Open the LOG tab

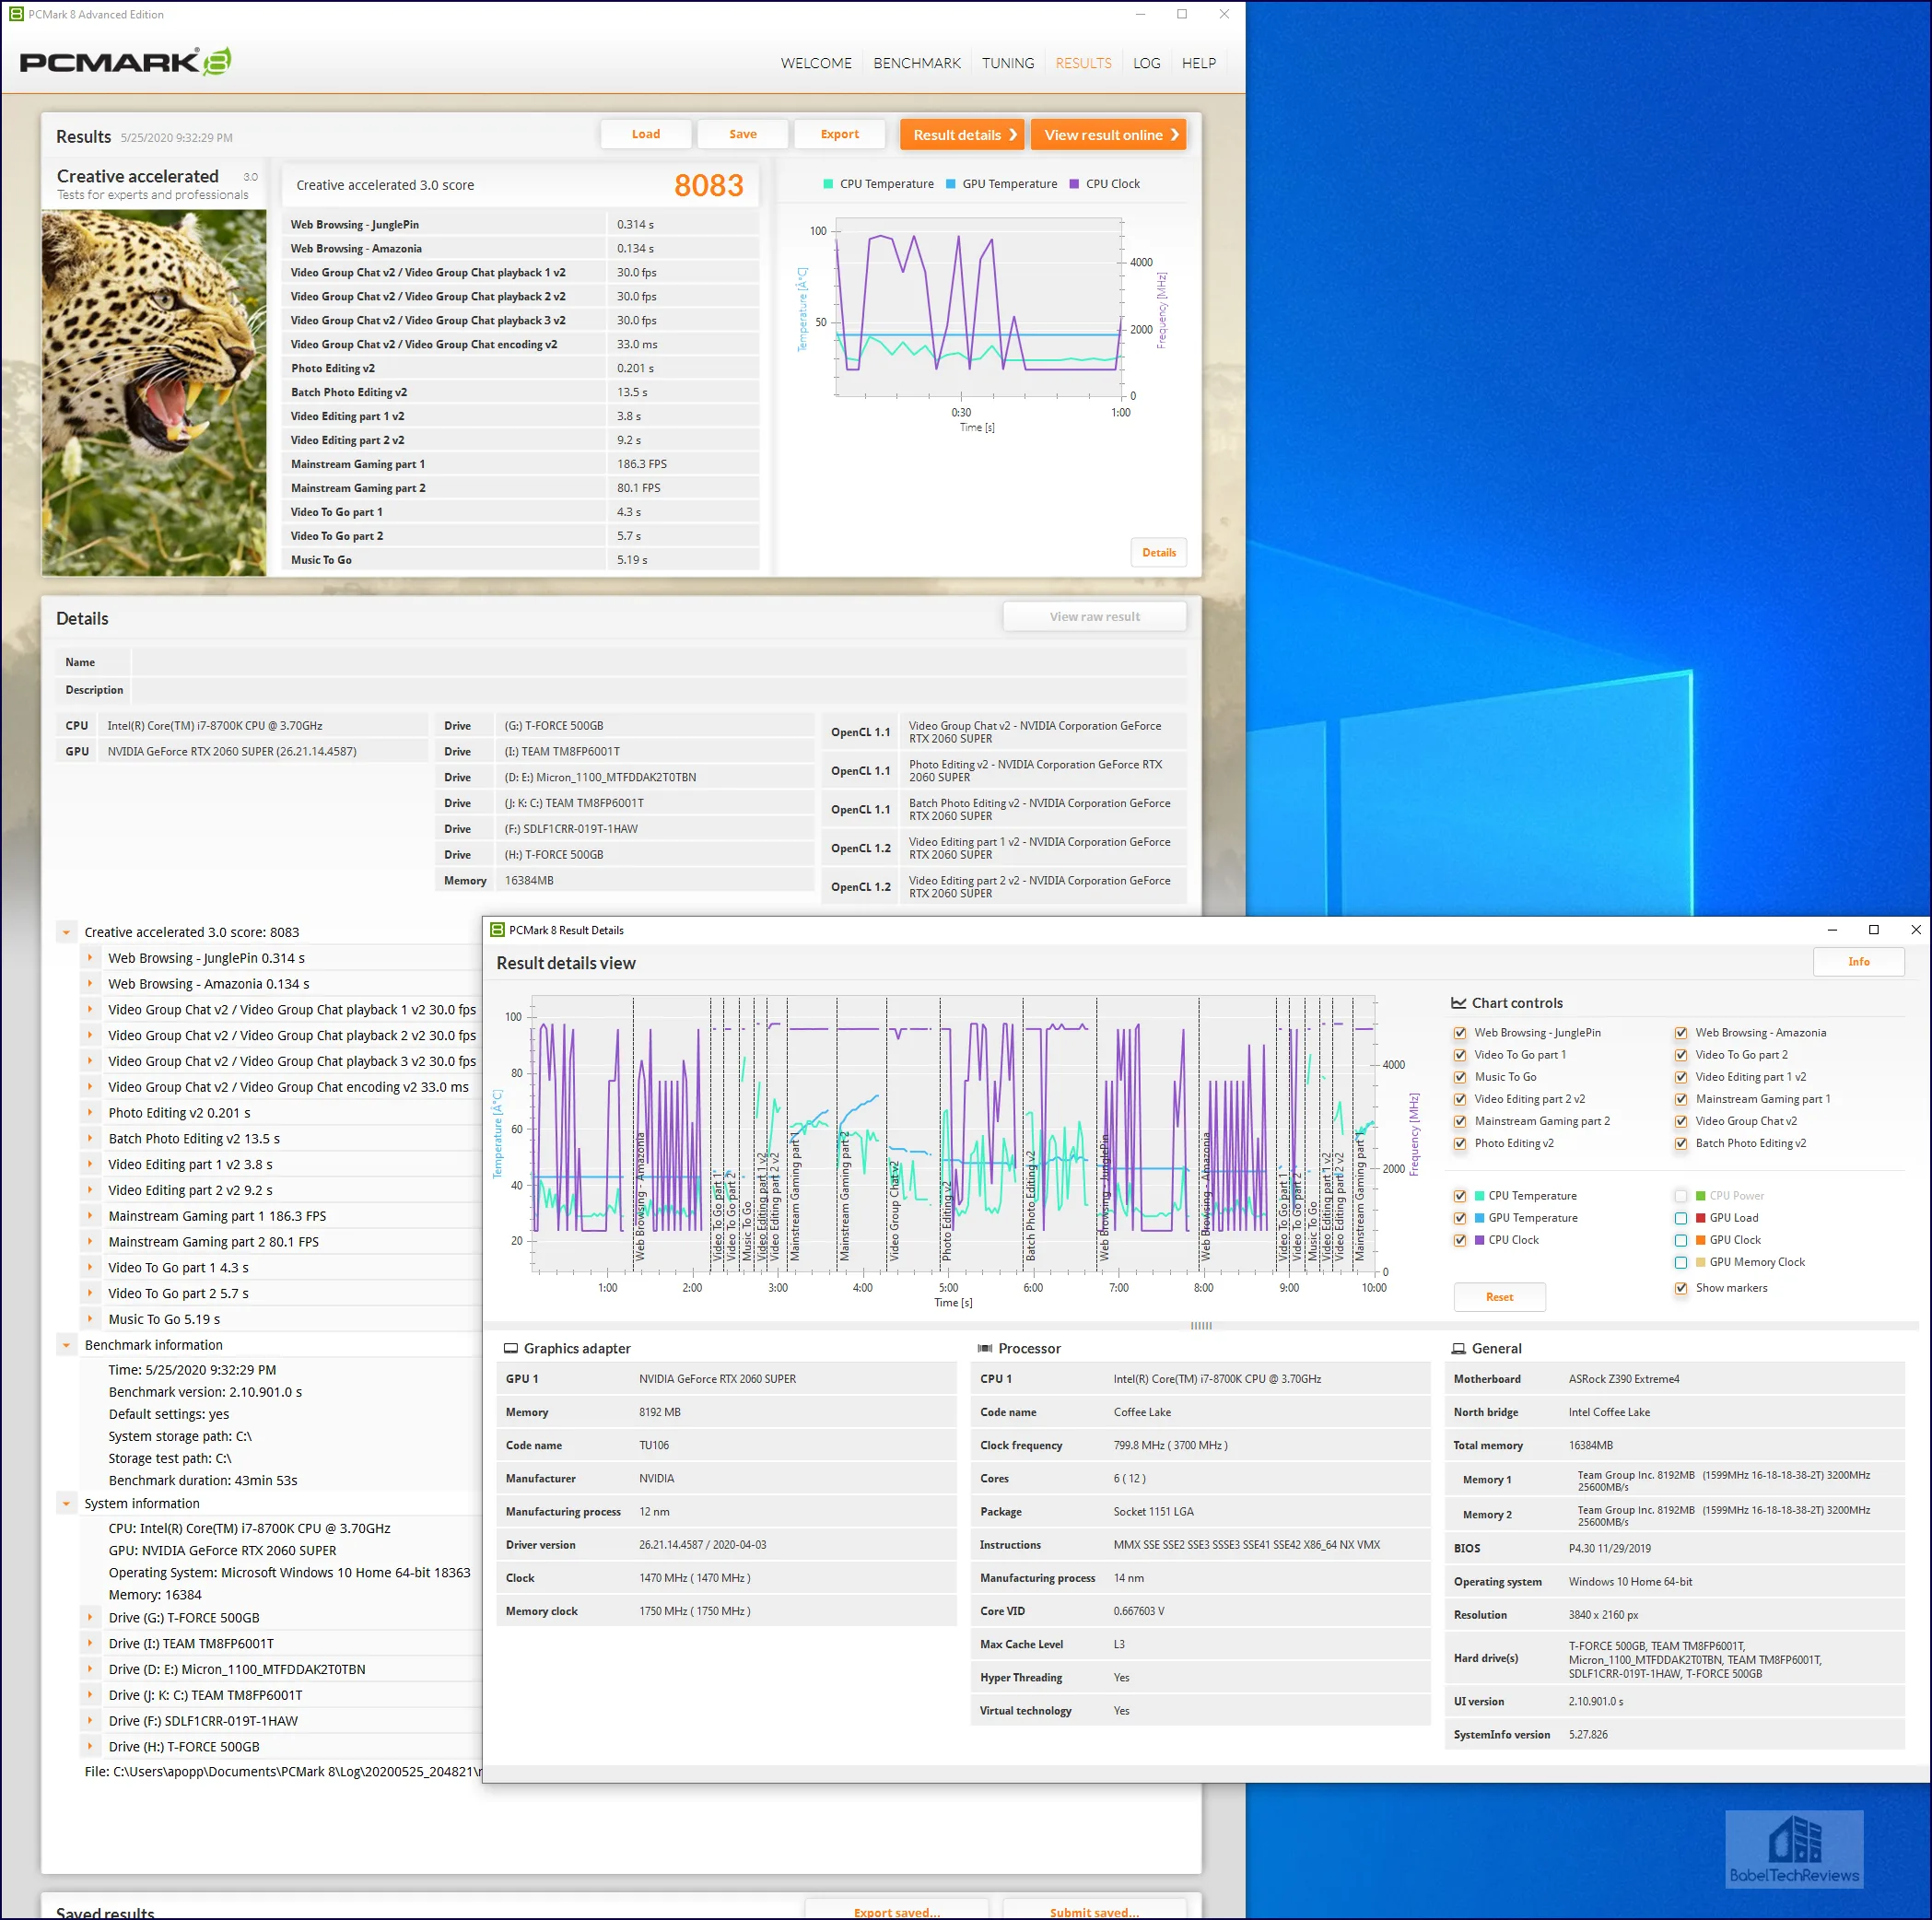coord(1146,63)
